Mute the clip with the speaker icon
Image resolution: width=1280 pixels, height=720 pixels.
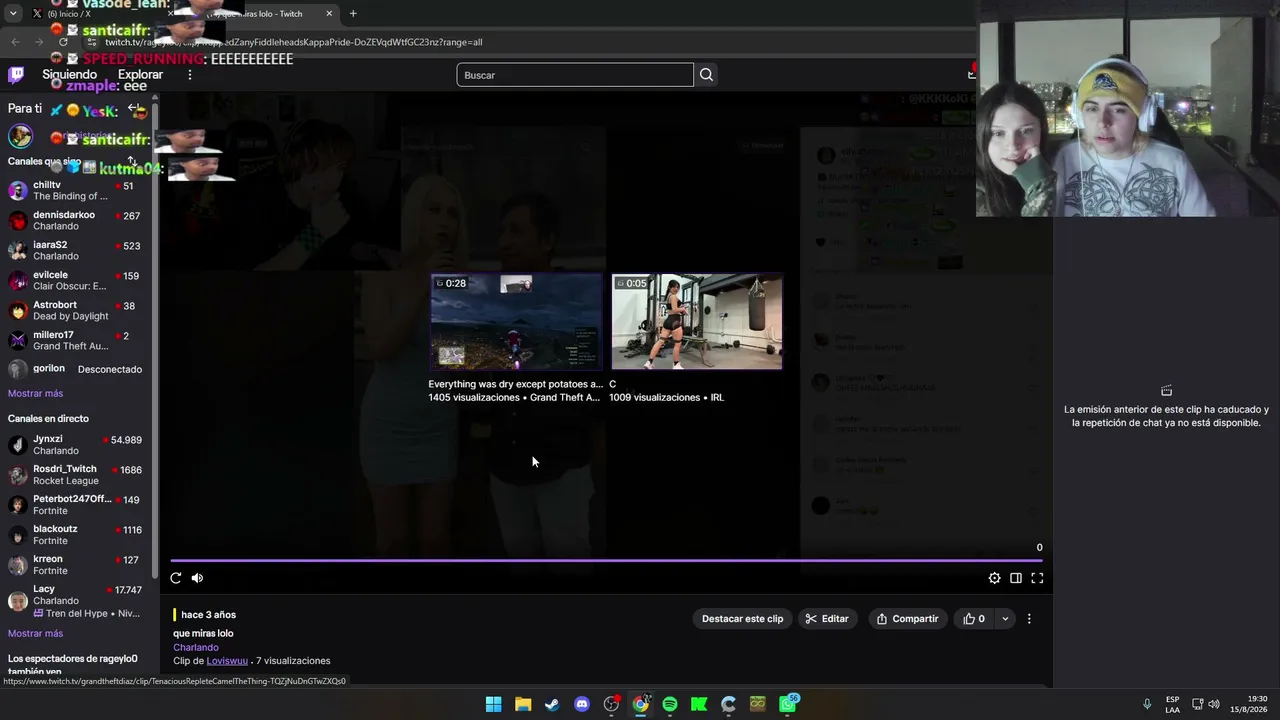point(197,578)
